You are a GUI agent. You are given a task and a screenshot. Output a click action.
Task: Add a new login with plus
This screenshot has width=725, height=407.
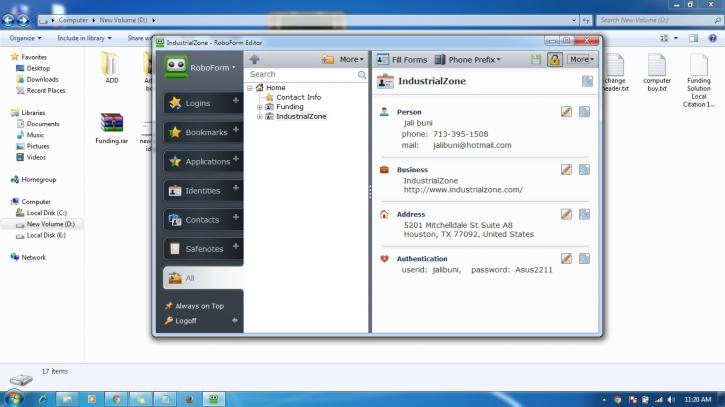coord(236,100)
